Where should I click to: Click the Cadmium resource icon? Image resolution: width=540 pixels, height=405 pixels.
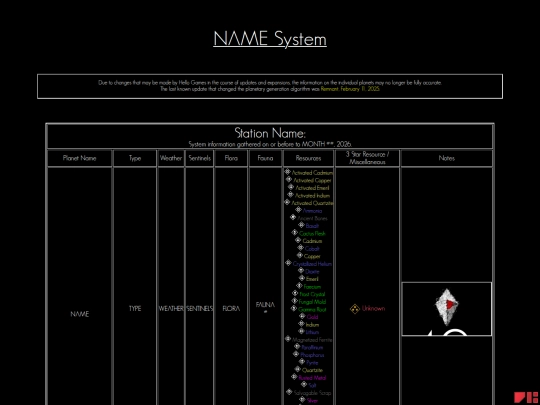[x=298, y=240]
